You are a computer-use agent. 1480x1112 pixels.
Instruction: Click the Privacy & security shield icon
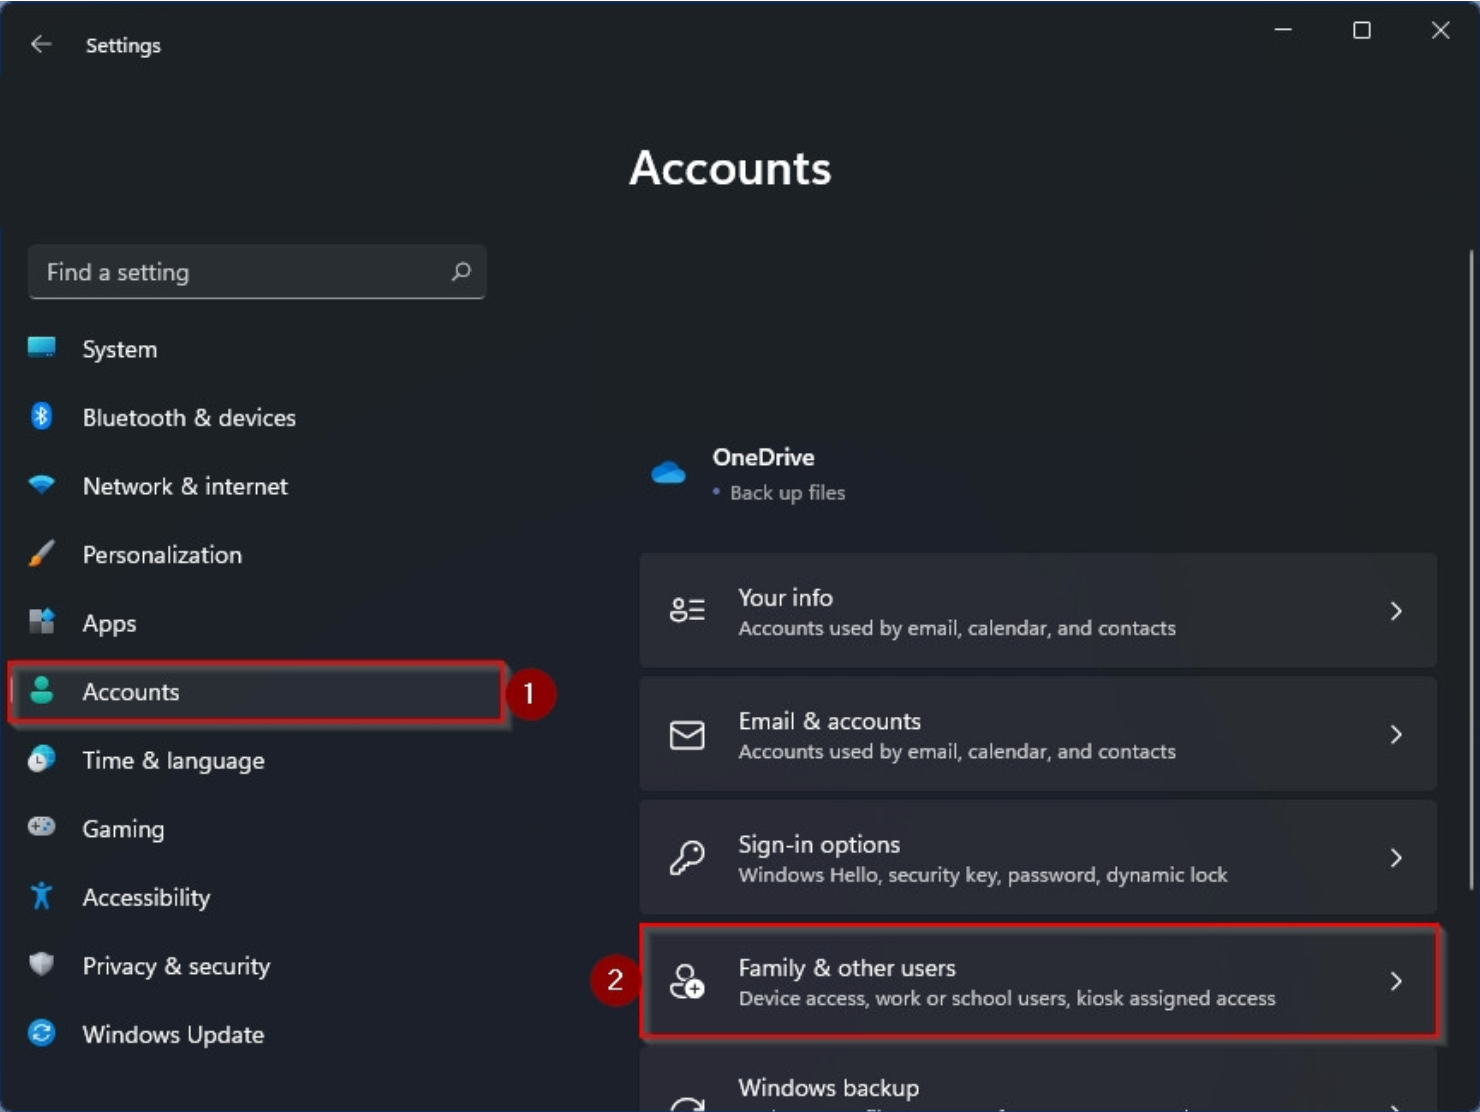pyautogui.click(x=41, y=964)
